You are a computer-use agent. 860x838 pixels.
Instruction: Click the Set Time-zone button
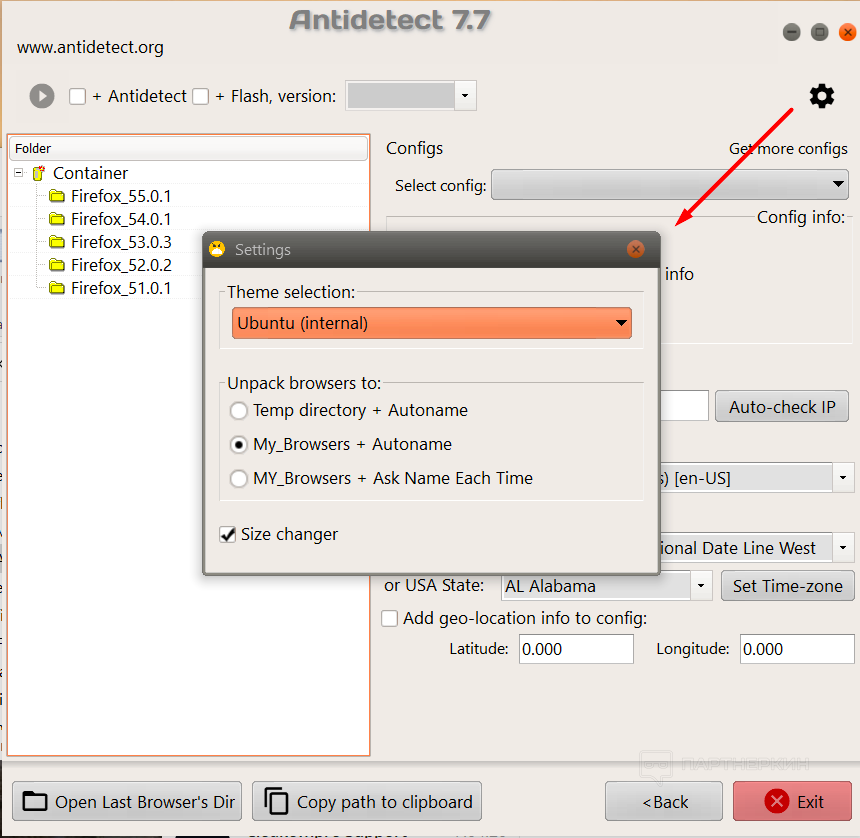click(788, 586)
